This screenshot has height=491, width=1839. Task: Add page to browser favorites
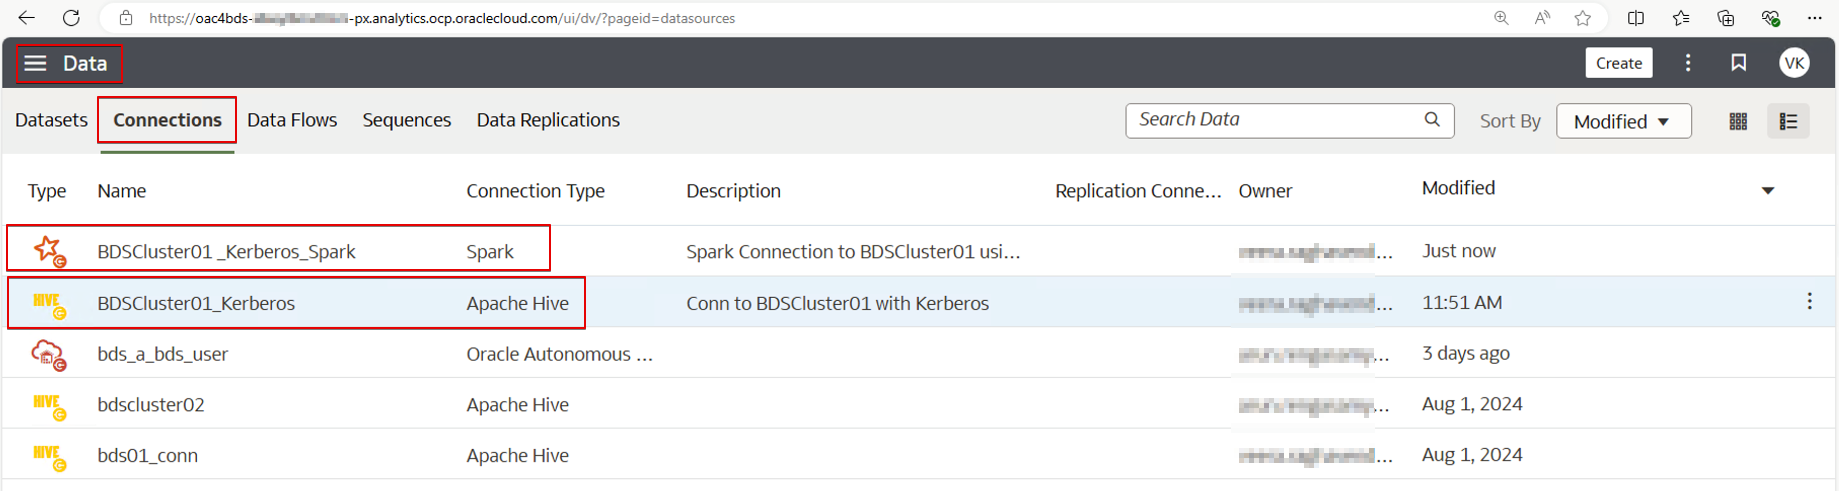1582,18
